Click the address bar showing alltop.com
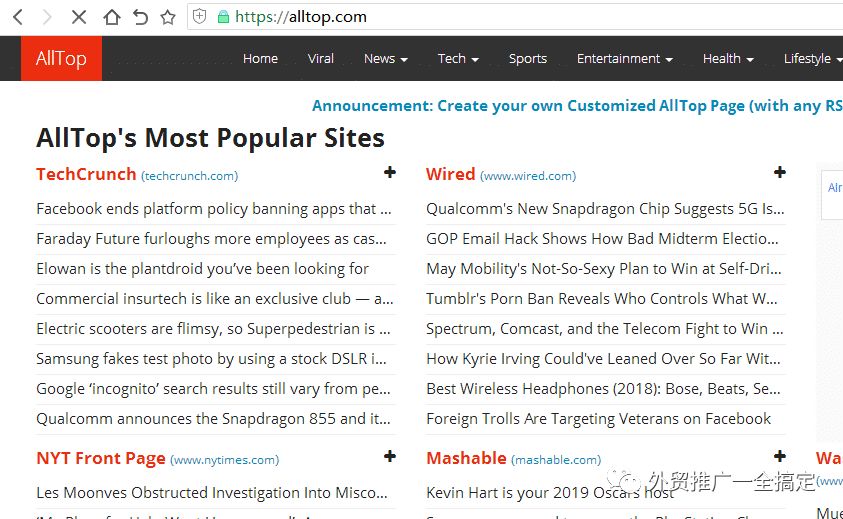This screenshot has width=843, height=519. (515, 17)
